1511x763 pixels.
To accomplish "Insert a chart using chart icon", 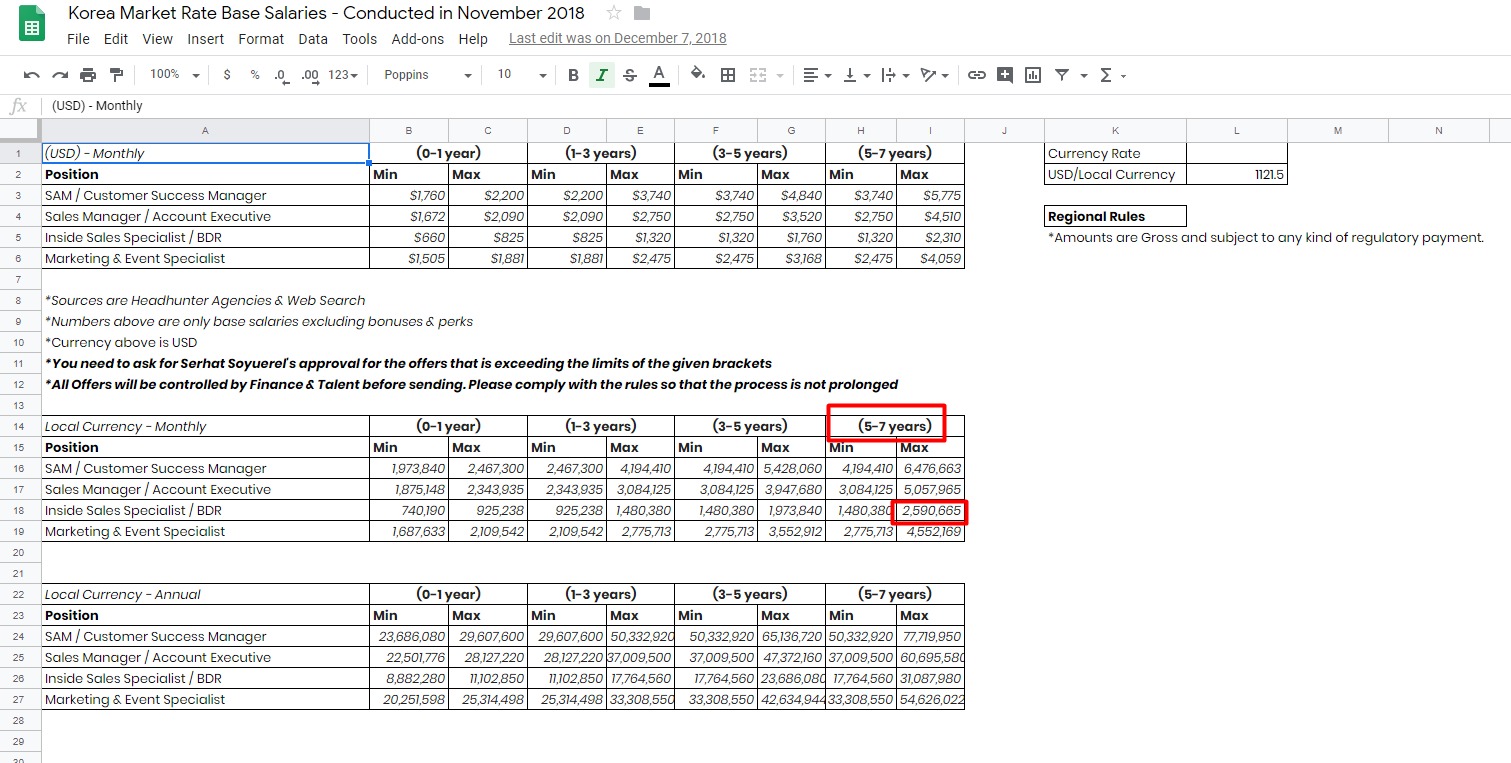I will pyautogui.click(x=1033, y=75).
